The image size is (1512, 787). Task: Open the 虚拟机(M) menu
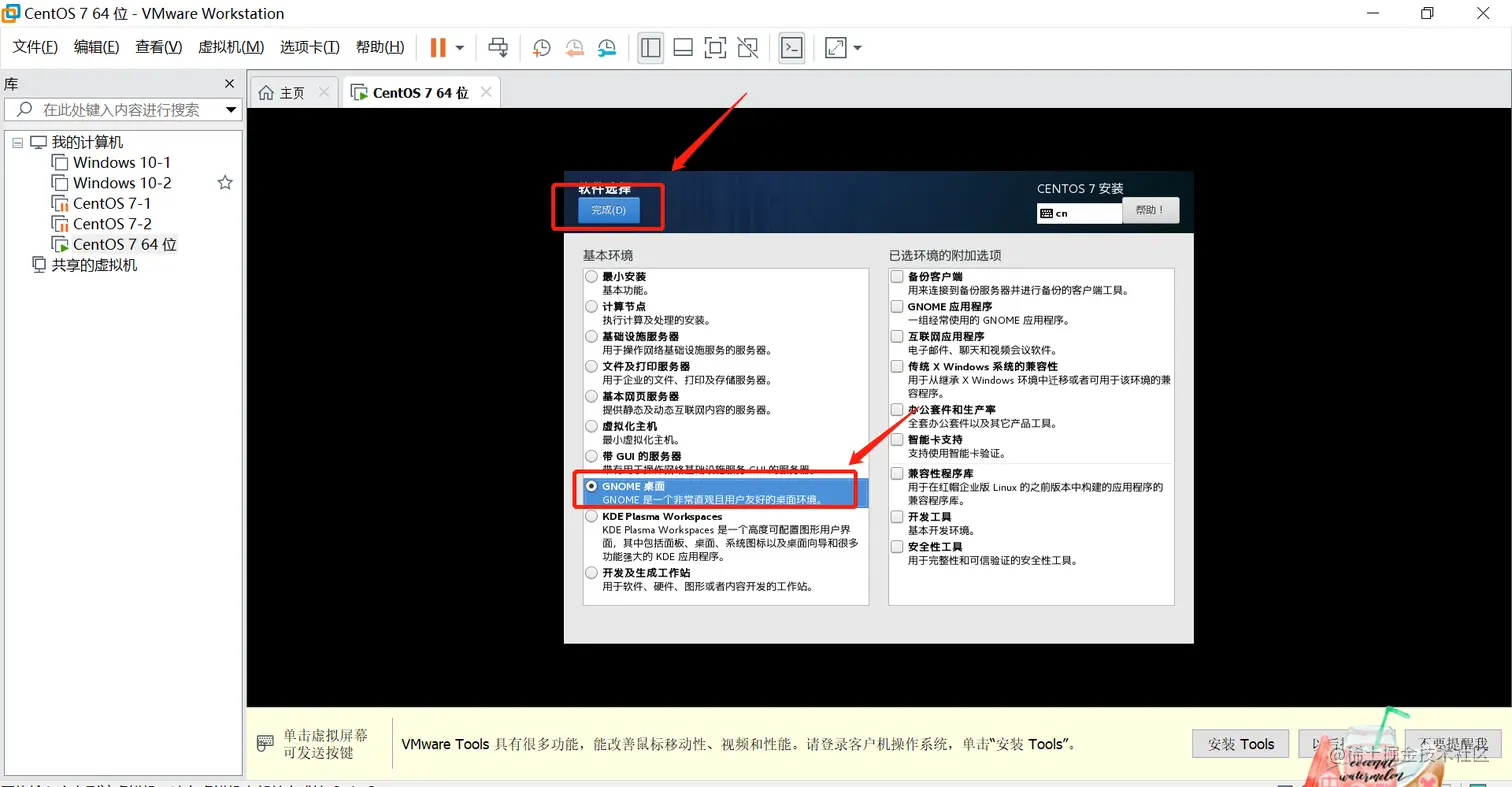click(231, 47)
